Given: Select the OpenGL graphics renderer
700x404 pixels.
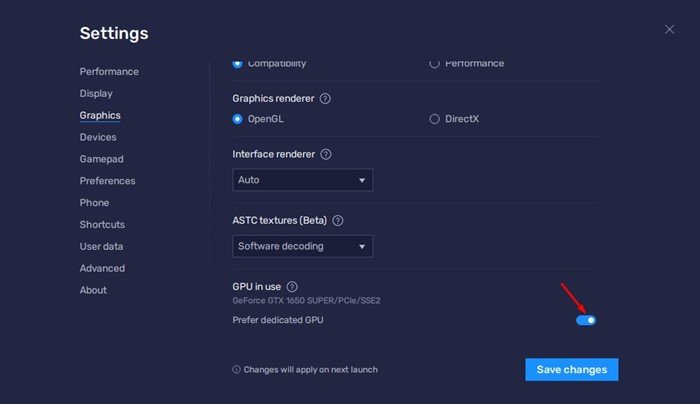Looking at the screenshot, I should (x=238, y=119).
